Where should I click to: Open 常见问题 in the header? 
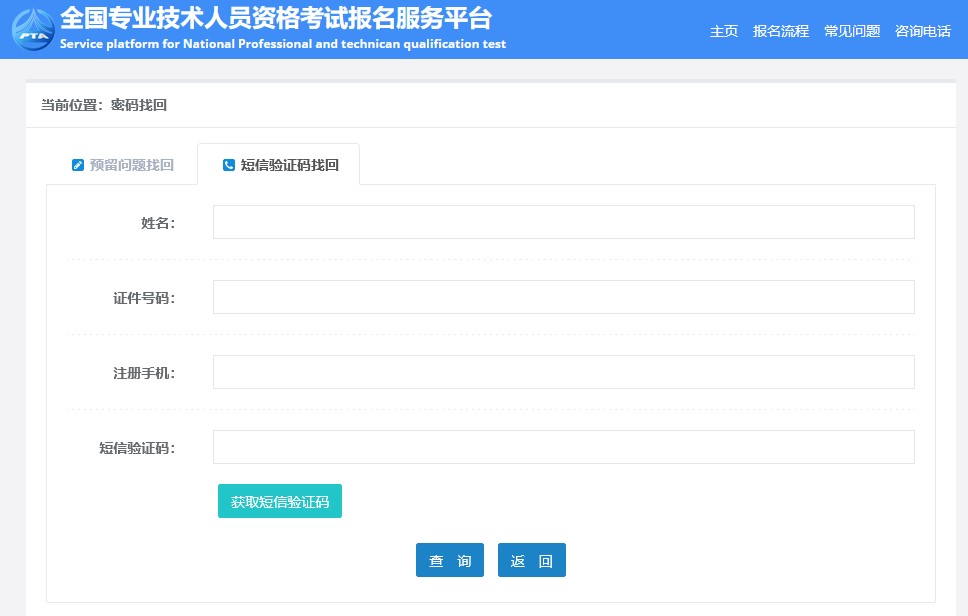[851, 31]
